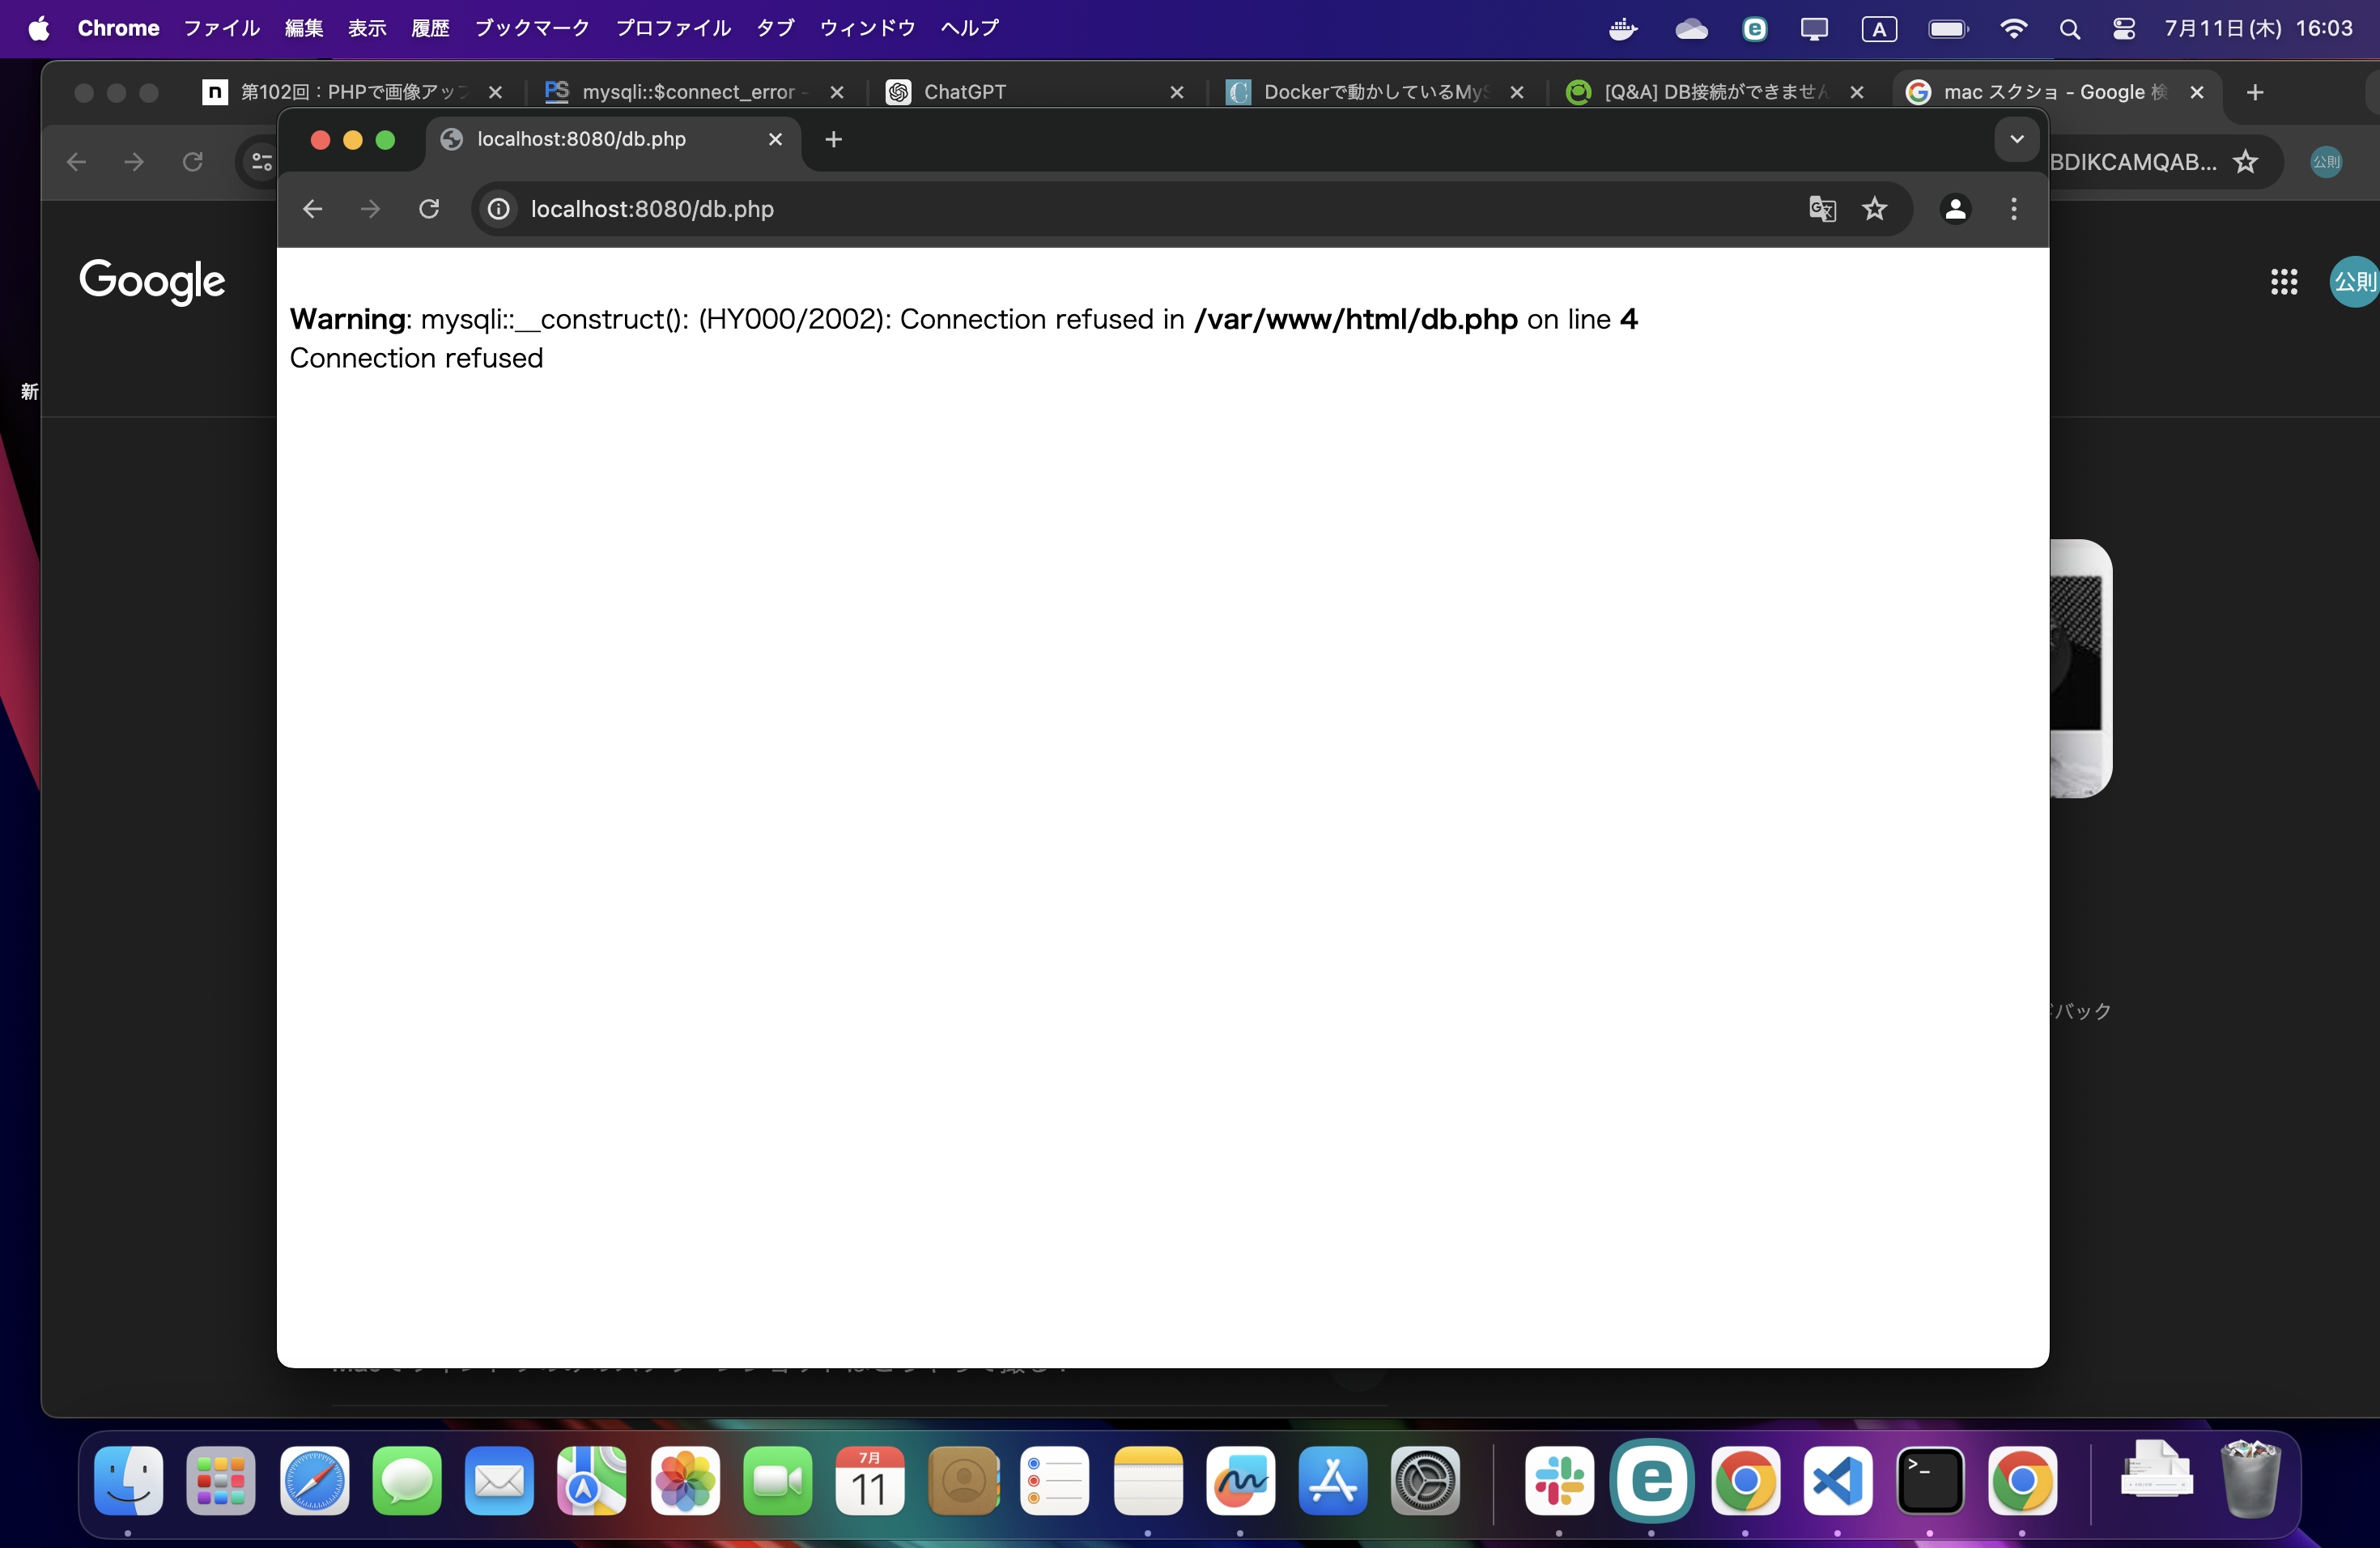Go back in the front Chrome window
Viewport: 2380px width, 1548px height.
(313, 209)
